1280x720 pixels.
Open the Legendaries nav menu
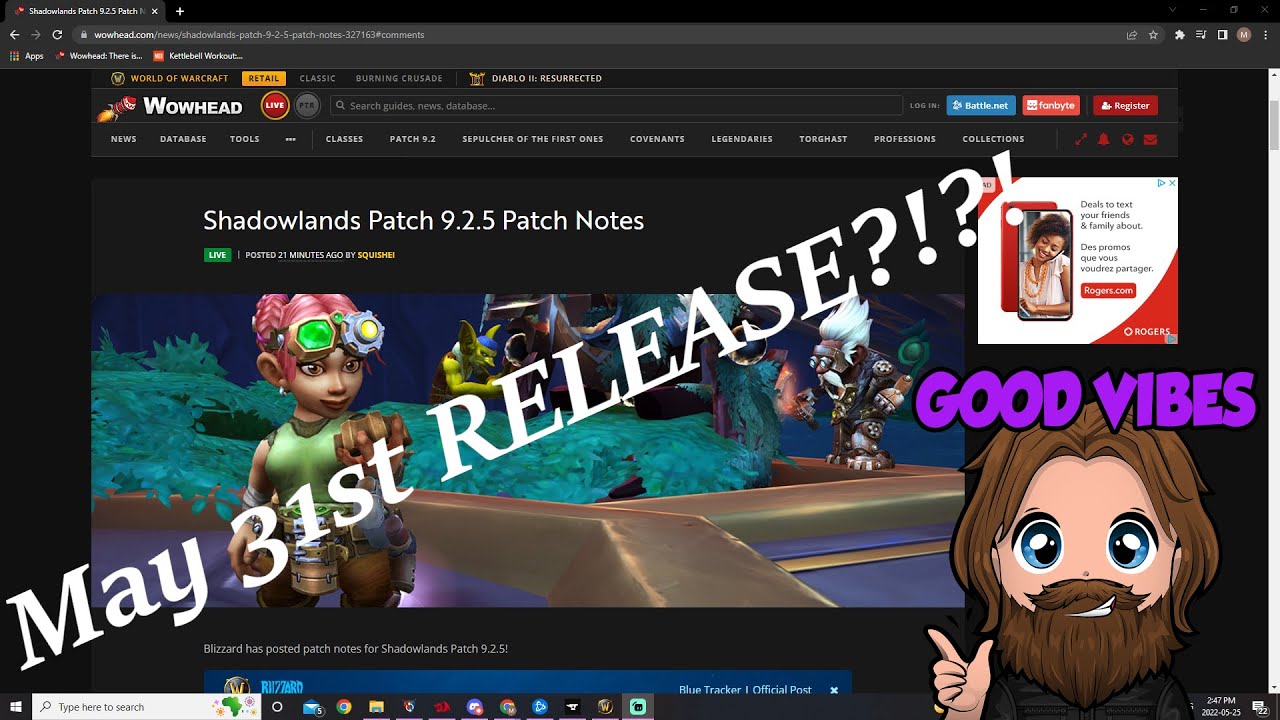tap(742, 139)
